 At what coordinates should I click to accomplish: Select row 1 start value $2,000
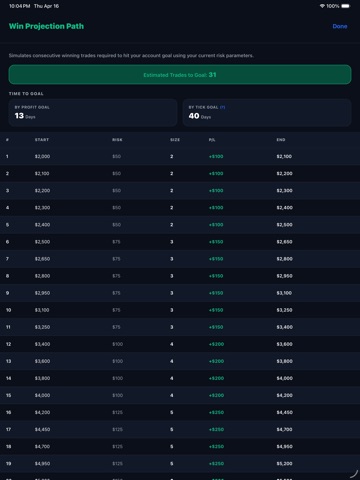click(42, 156)
